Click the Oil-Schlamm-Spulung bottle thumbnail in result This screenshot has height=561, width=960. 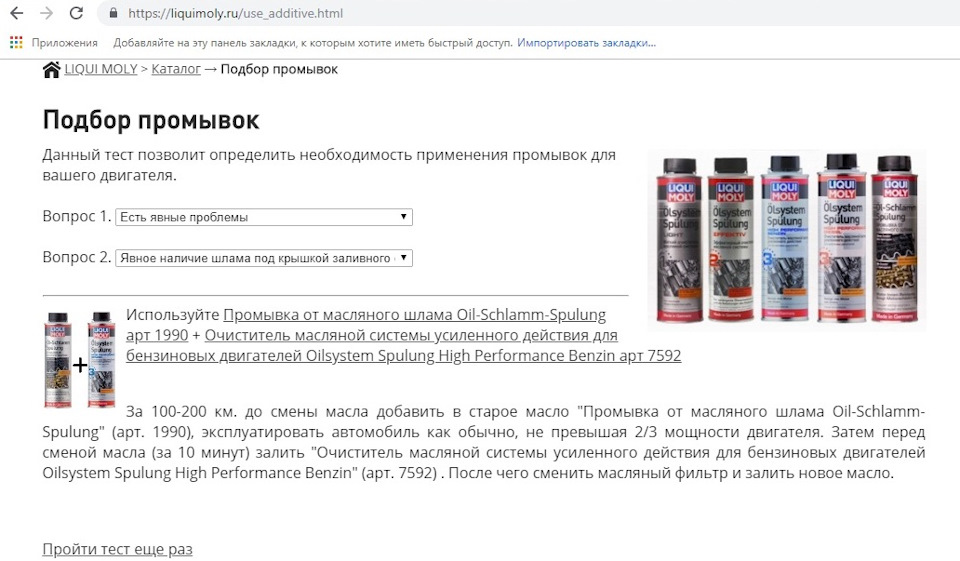click(x=58, y=360)
